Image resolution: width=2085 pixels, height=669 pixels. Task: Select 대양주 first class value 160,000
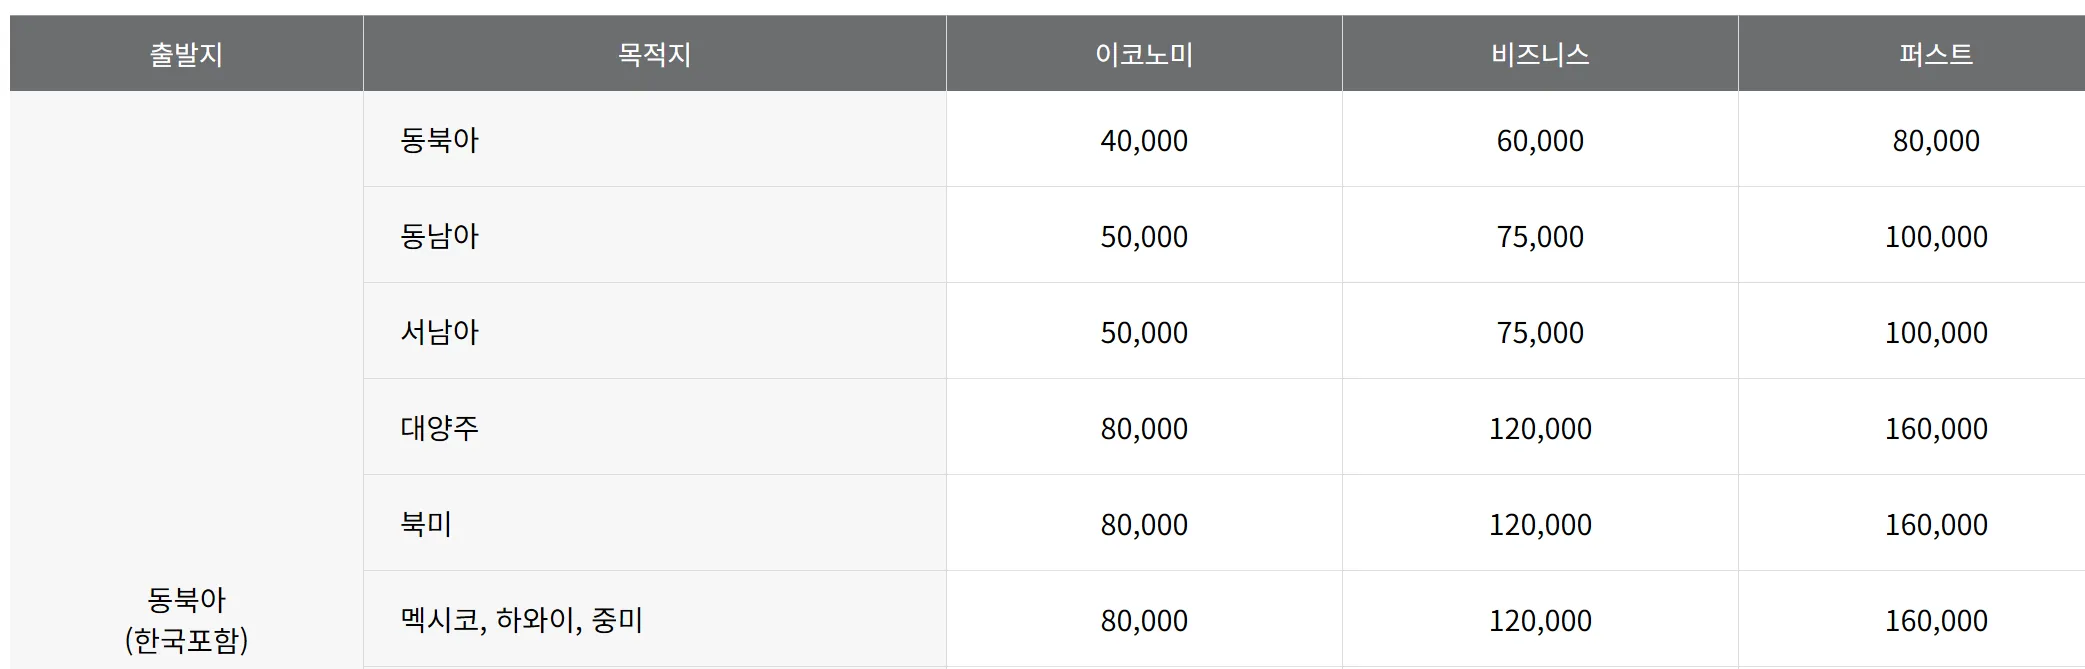(x=1936, y=429)
